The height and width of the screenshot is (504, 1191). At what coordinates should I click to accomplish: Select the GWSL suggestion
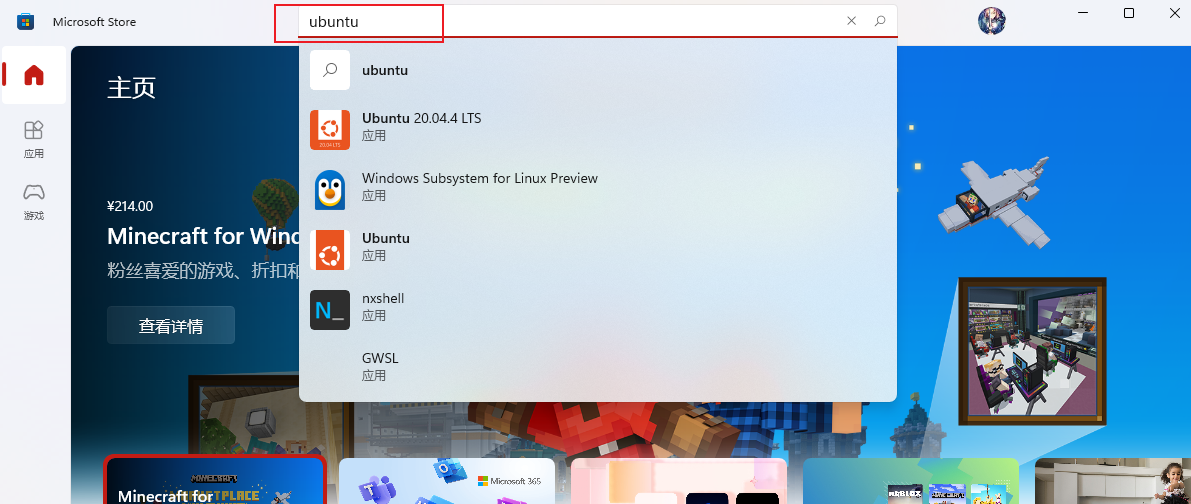tap(598, 370)
